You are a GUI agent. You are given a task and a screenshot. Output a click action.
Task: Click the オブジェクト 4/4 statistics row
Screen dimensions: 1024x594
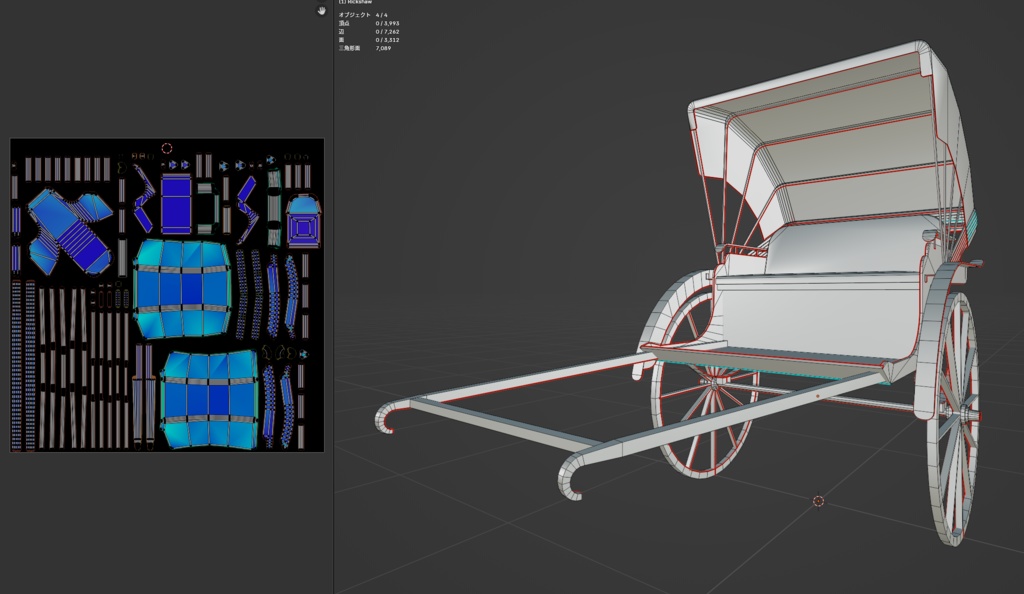pos(362,15)
